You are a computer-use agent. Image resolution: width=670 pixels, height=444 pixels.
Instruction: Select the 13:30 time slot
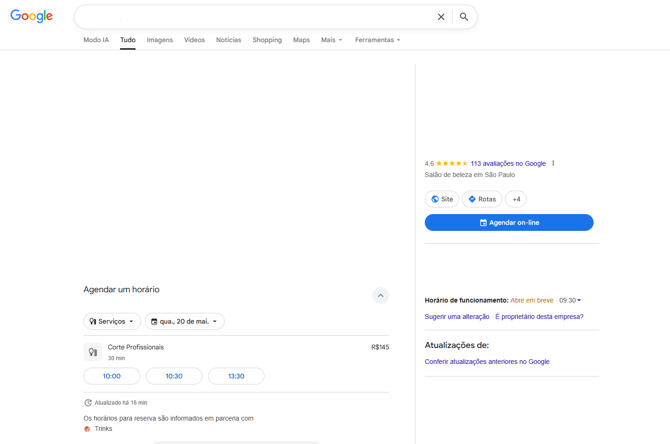[x=236, y=376]
